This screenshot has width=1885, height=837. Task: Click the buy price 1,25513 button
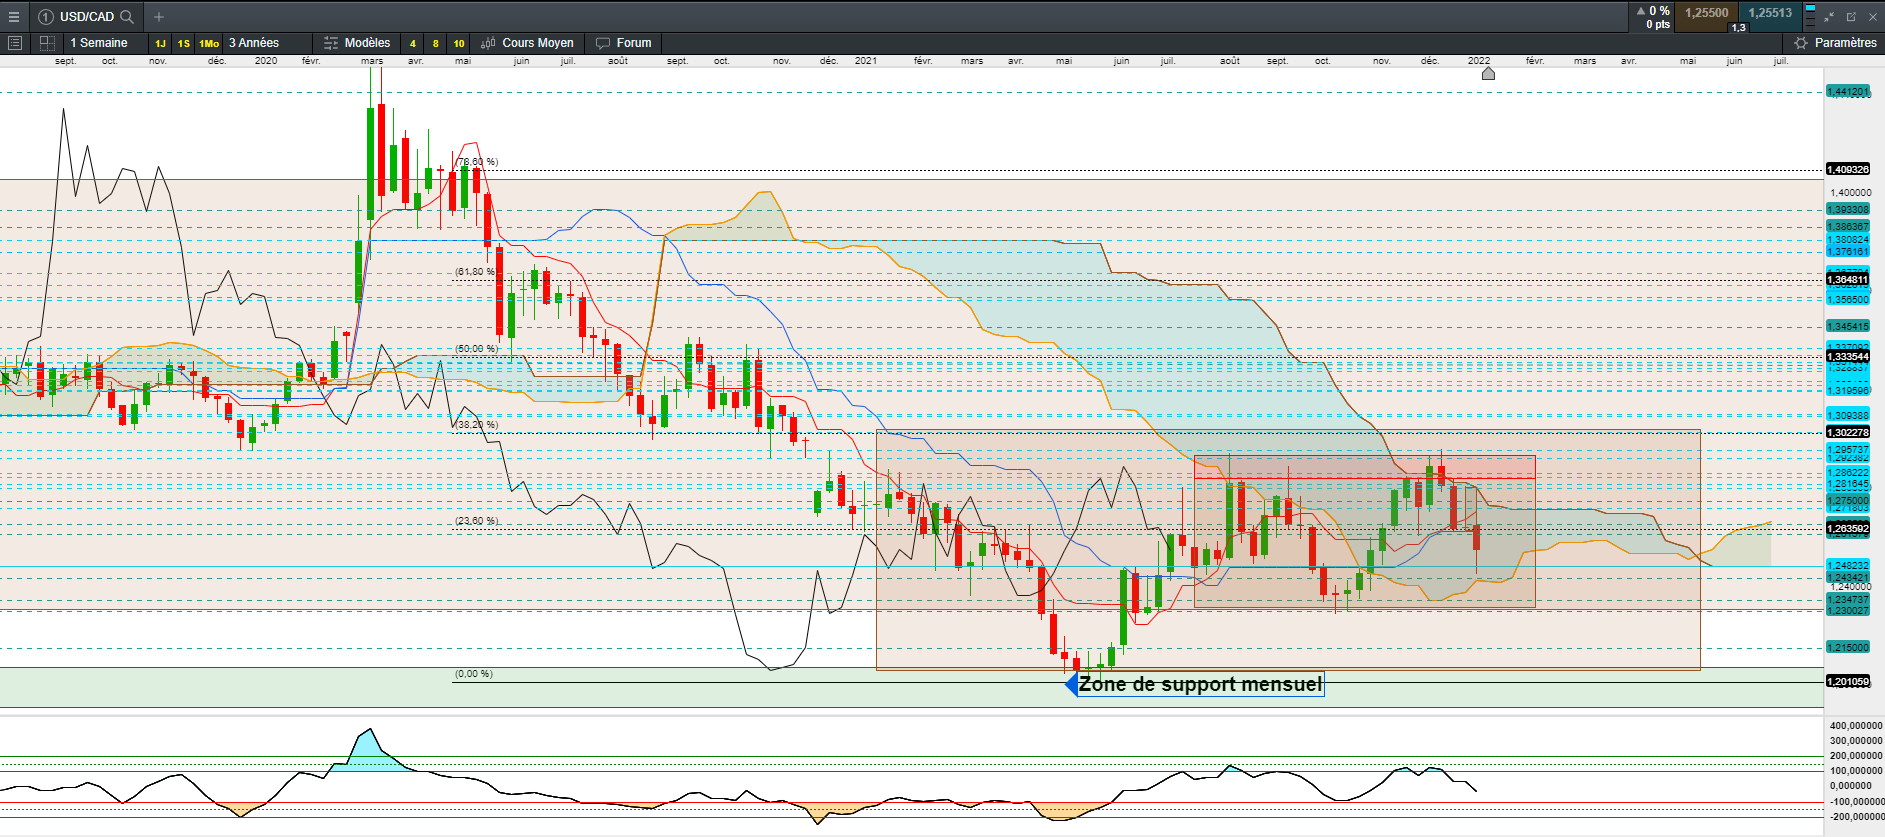(1770, 13)
